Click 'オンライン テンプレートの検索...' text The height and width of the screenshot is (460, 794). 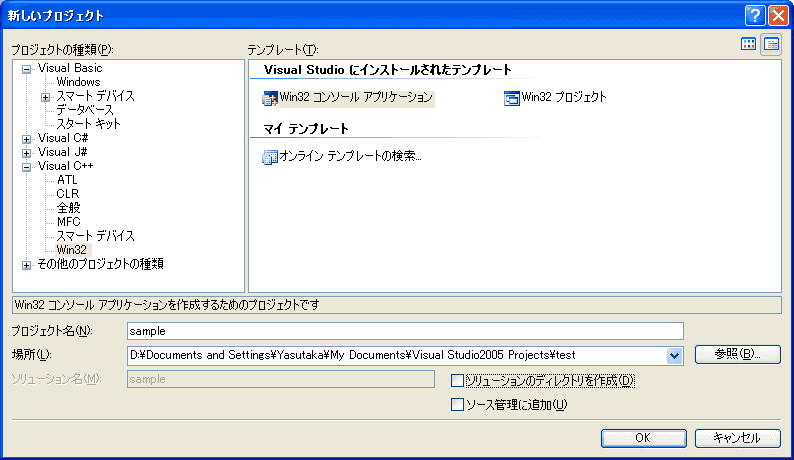350,156
